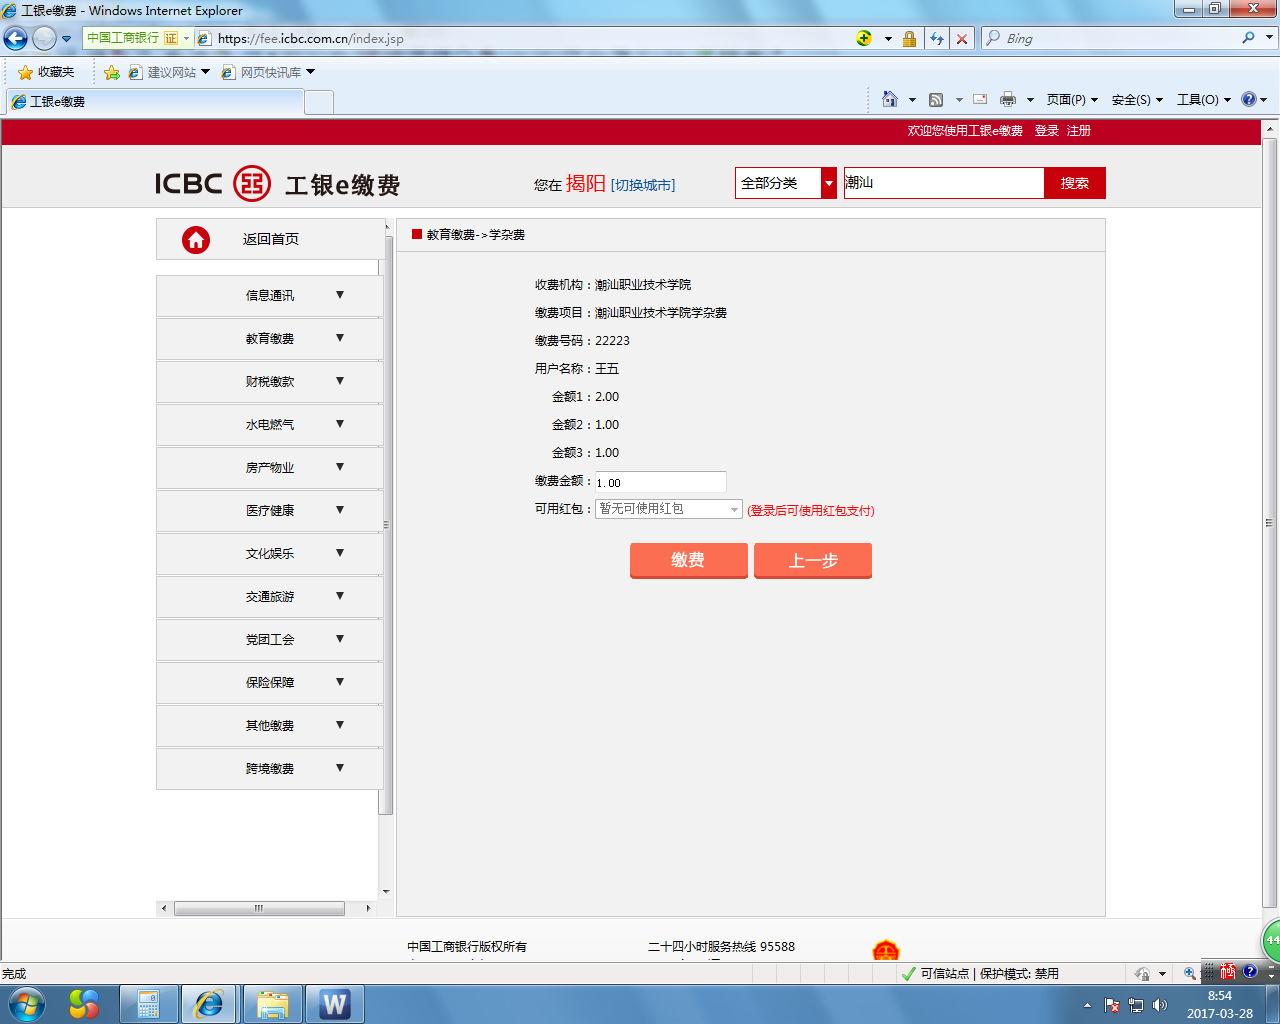The height and width of the screenshot is (1024, 1280).
Task: Expand the 党团工会 category
Action: tap(270, 640)
